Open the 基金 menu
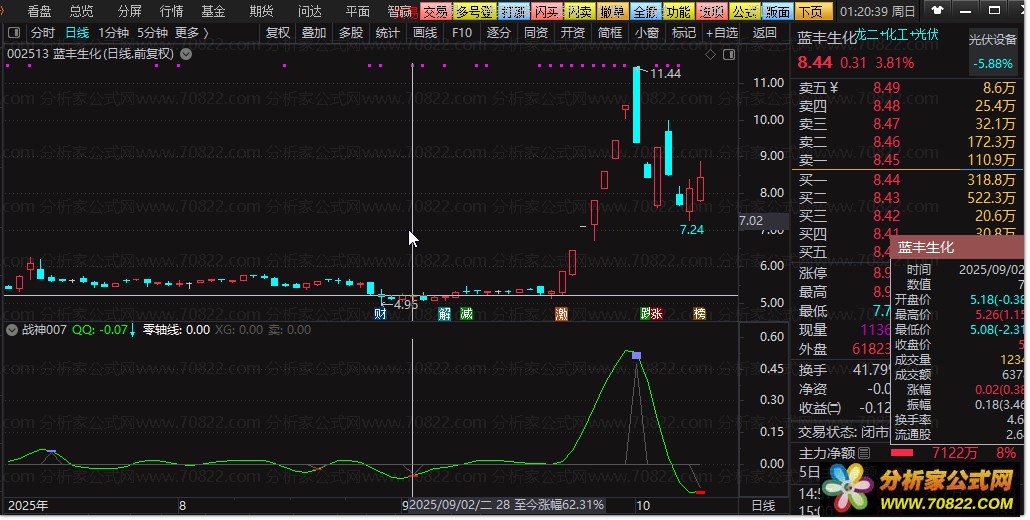Screen dimensions: 1030x520 (213, 11)
